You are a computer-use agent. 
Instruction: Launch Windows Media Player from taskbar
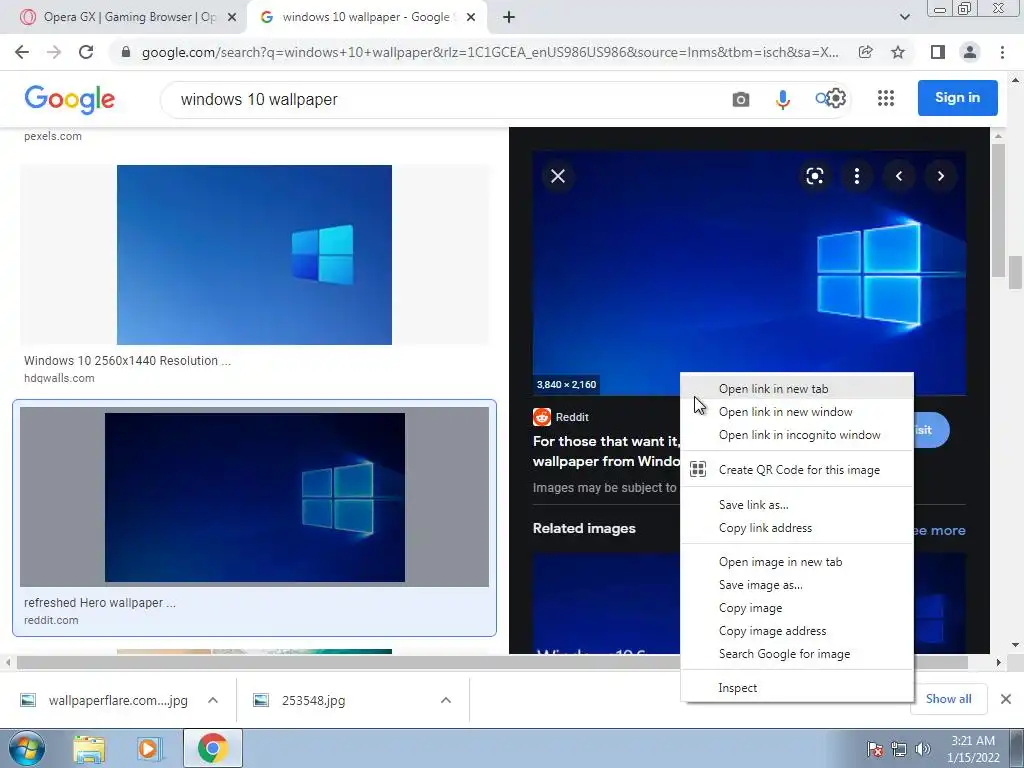tap(148, 749)
